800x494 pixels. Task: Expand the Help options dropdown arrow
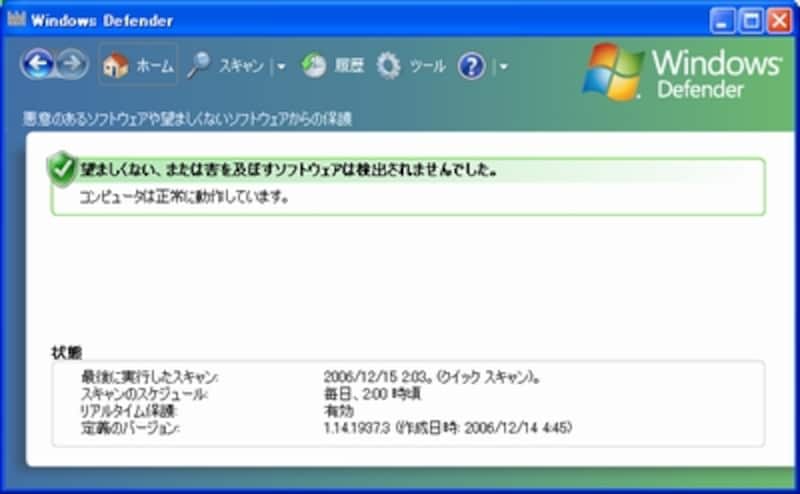[503, 66]
